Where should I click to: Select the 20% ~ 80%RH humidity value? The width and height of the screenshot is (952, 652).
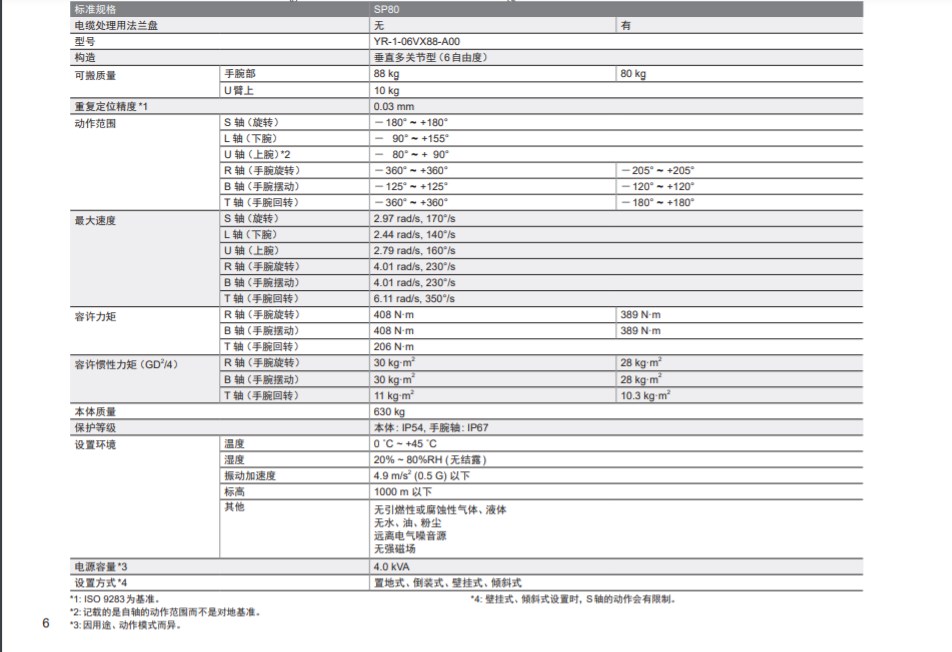coord(422,460)
